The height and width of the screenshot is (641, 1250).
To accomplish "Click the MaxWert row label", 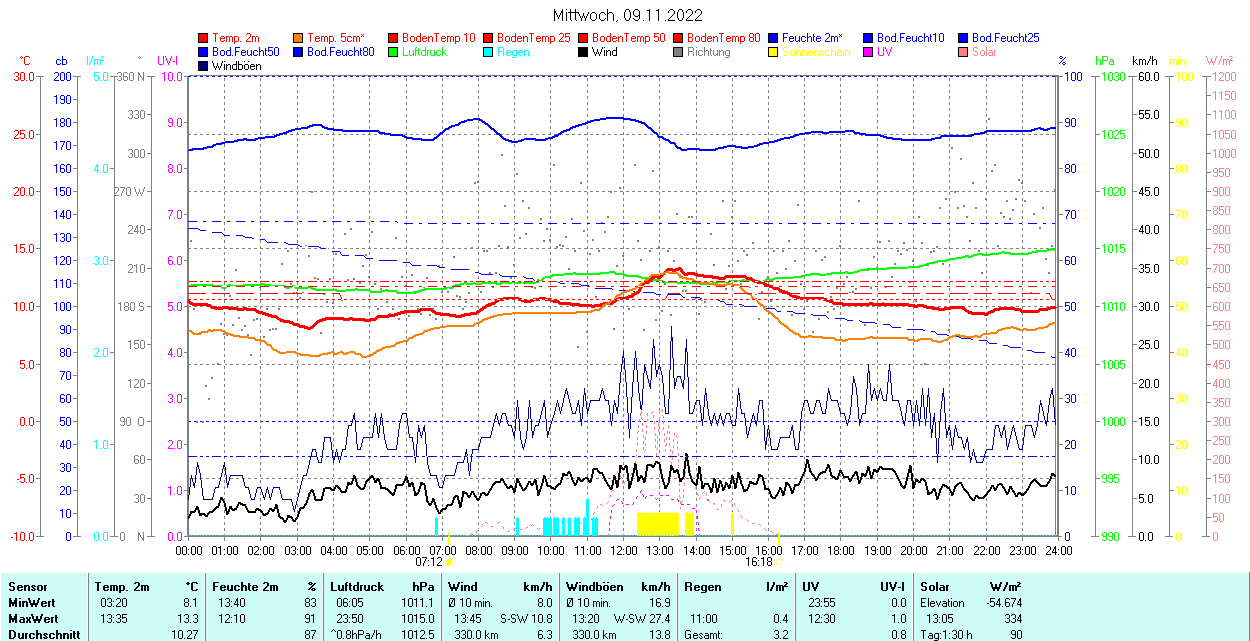I will tap(33, 619).
